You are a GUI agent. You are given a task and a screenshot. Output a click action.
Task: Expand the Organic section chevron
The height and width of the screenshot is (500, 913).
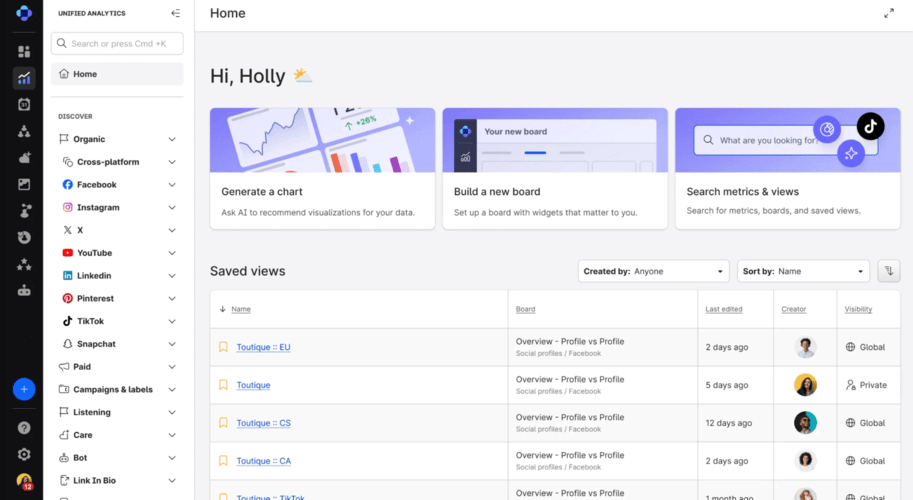(x=172, y=139)
